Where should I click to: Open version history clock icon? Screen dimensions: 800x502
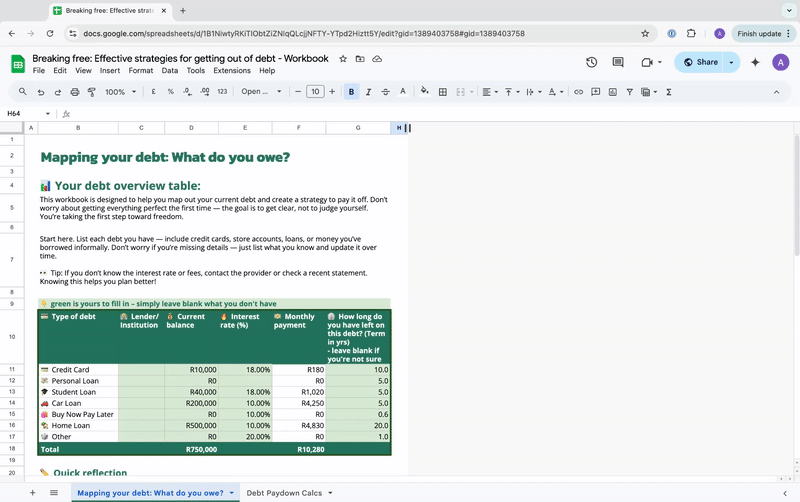(x=591, y=62)
